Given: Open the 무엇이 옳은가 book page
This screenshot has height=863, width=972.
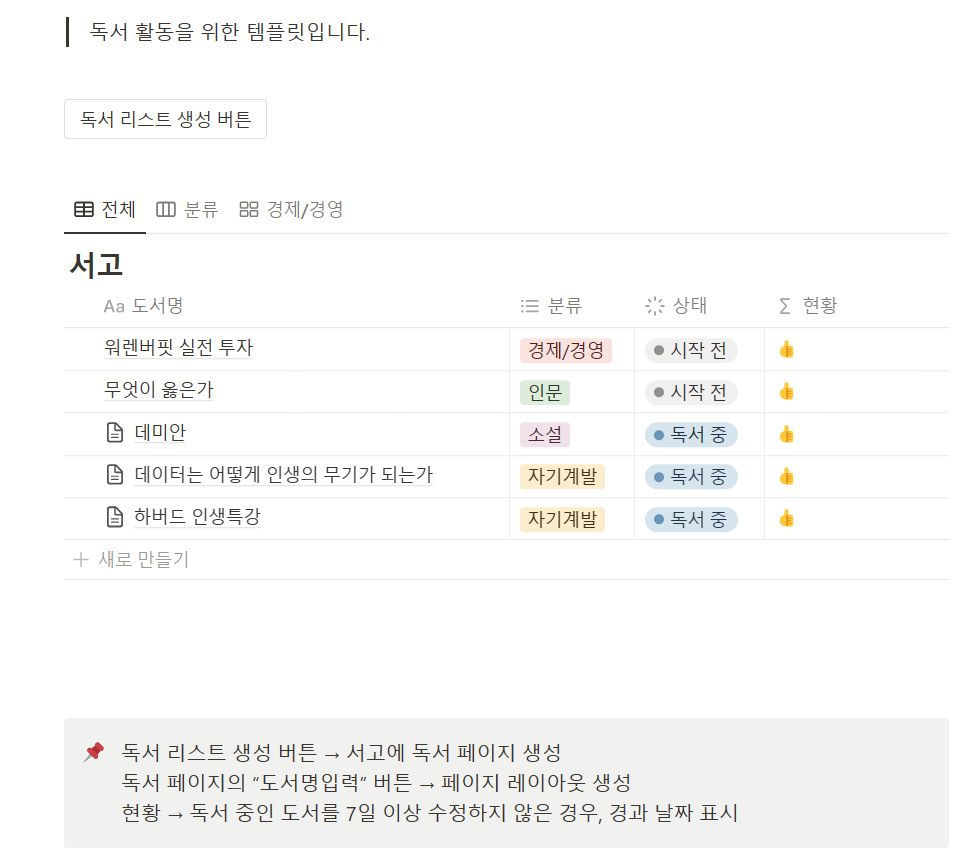Looking at the screenshot, I should click(x=159, y=391).
